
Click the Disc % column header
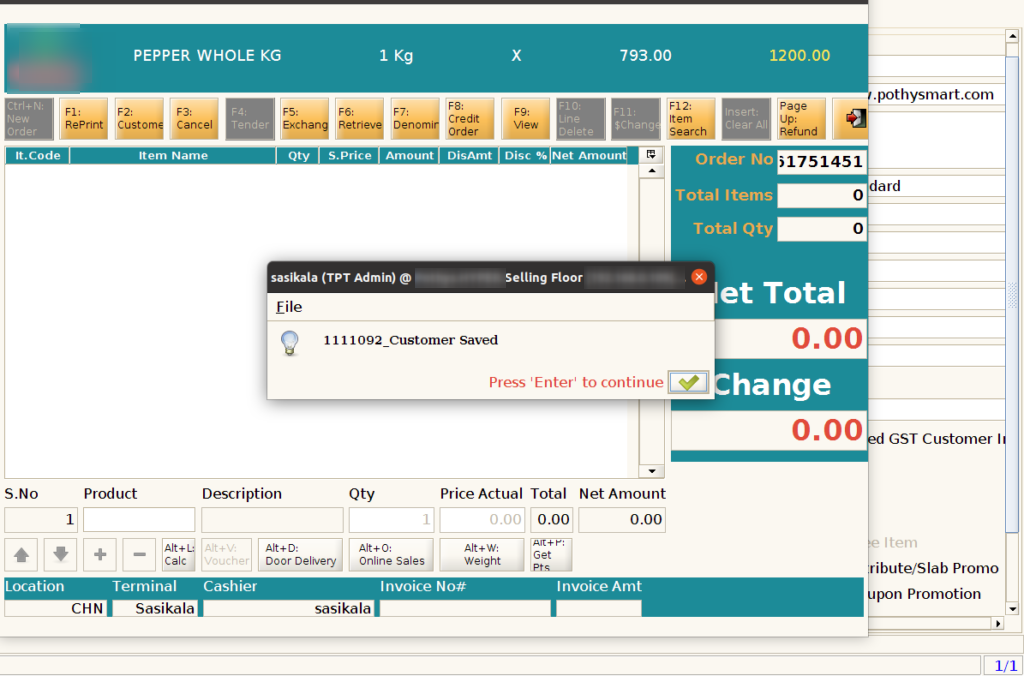pos(525,155)
